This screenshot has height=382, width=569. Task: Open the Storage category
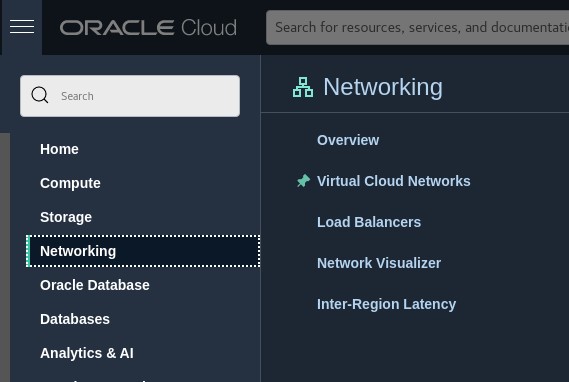pos(66,217)
